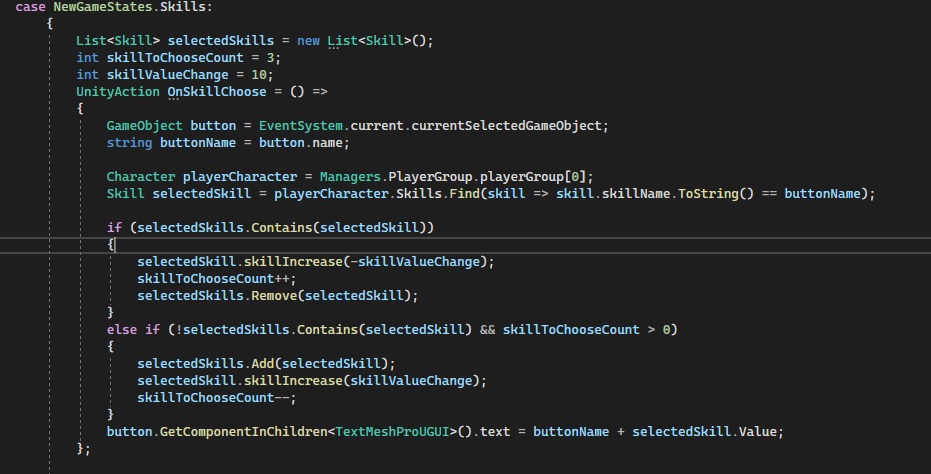Click the 'Find' method call
Viewport: 931px width, 474px height.
click(x=464, y=194)
